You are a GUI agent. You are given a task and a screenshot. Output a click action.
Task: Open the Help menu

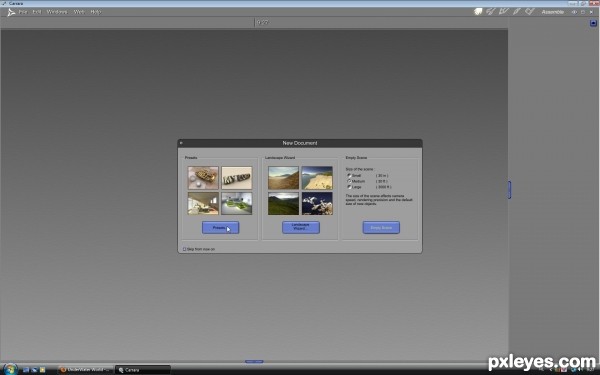tap(96, 12)
